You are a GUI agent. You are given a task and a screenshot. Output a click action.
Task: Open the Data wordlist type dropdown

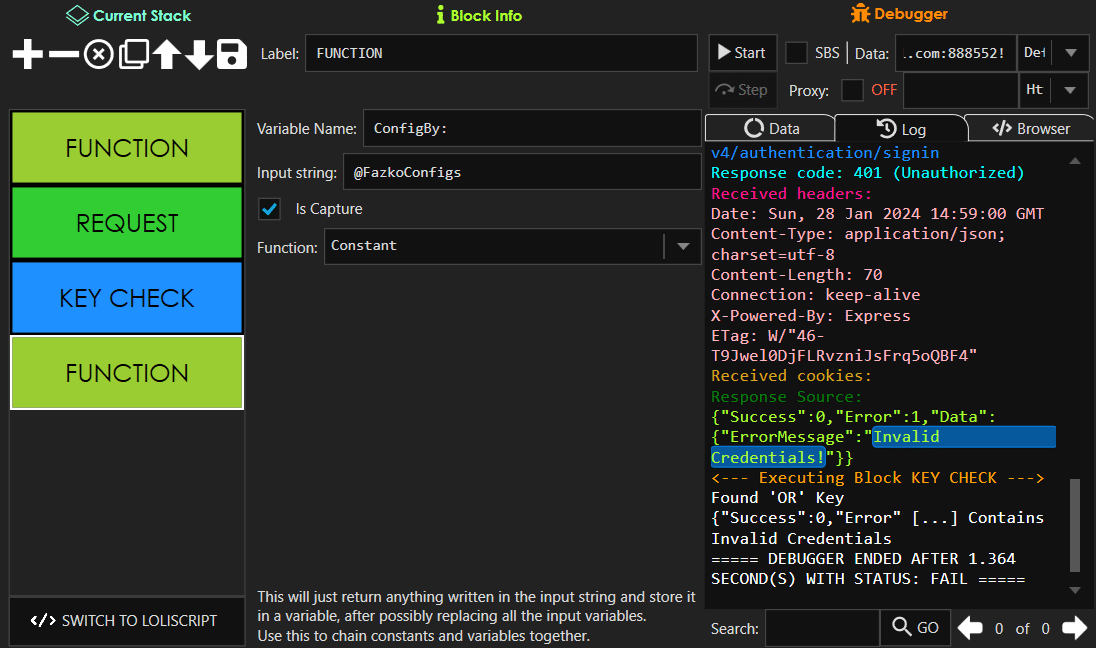(x=1073, y=53)
